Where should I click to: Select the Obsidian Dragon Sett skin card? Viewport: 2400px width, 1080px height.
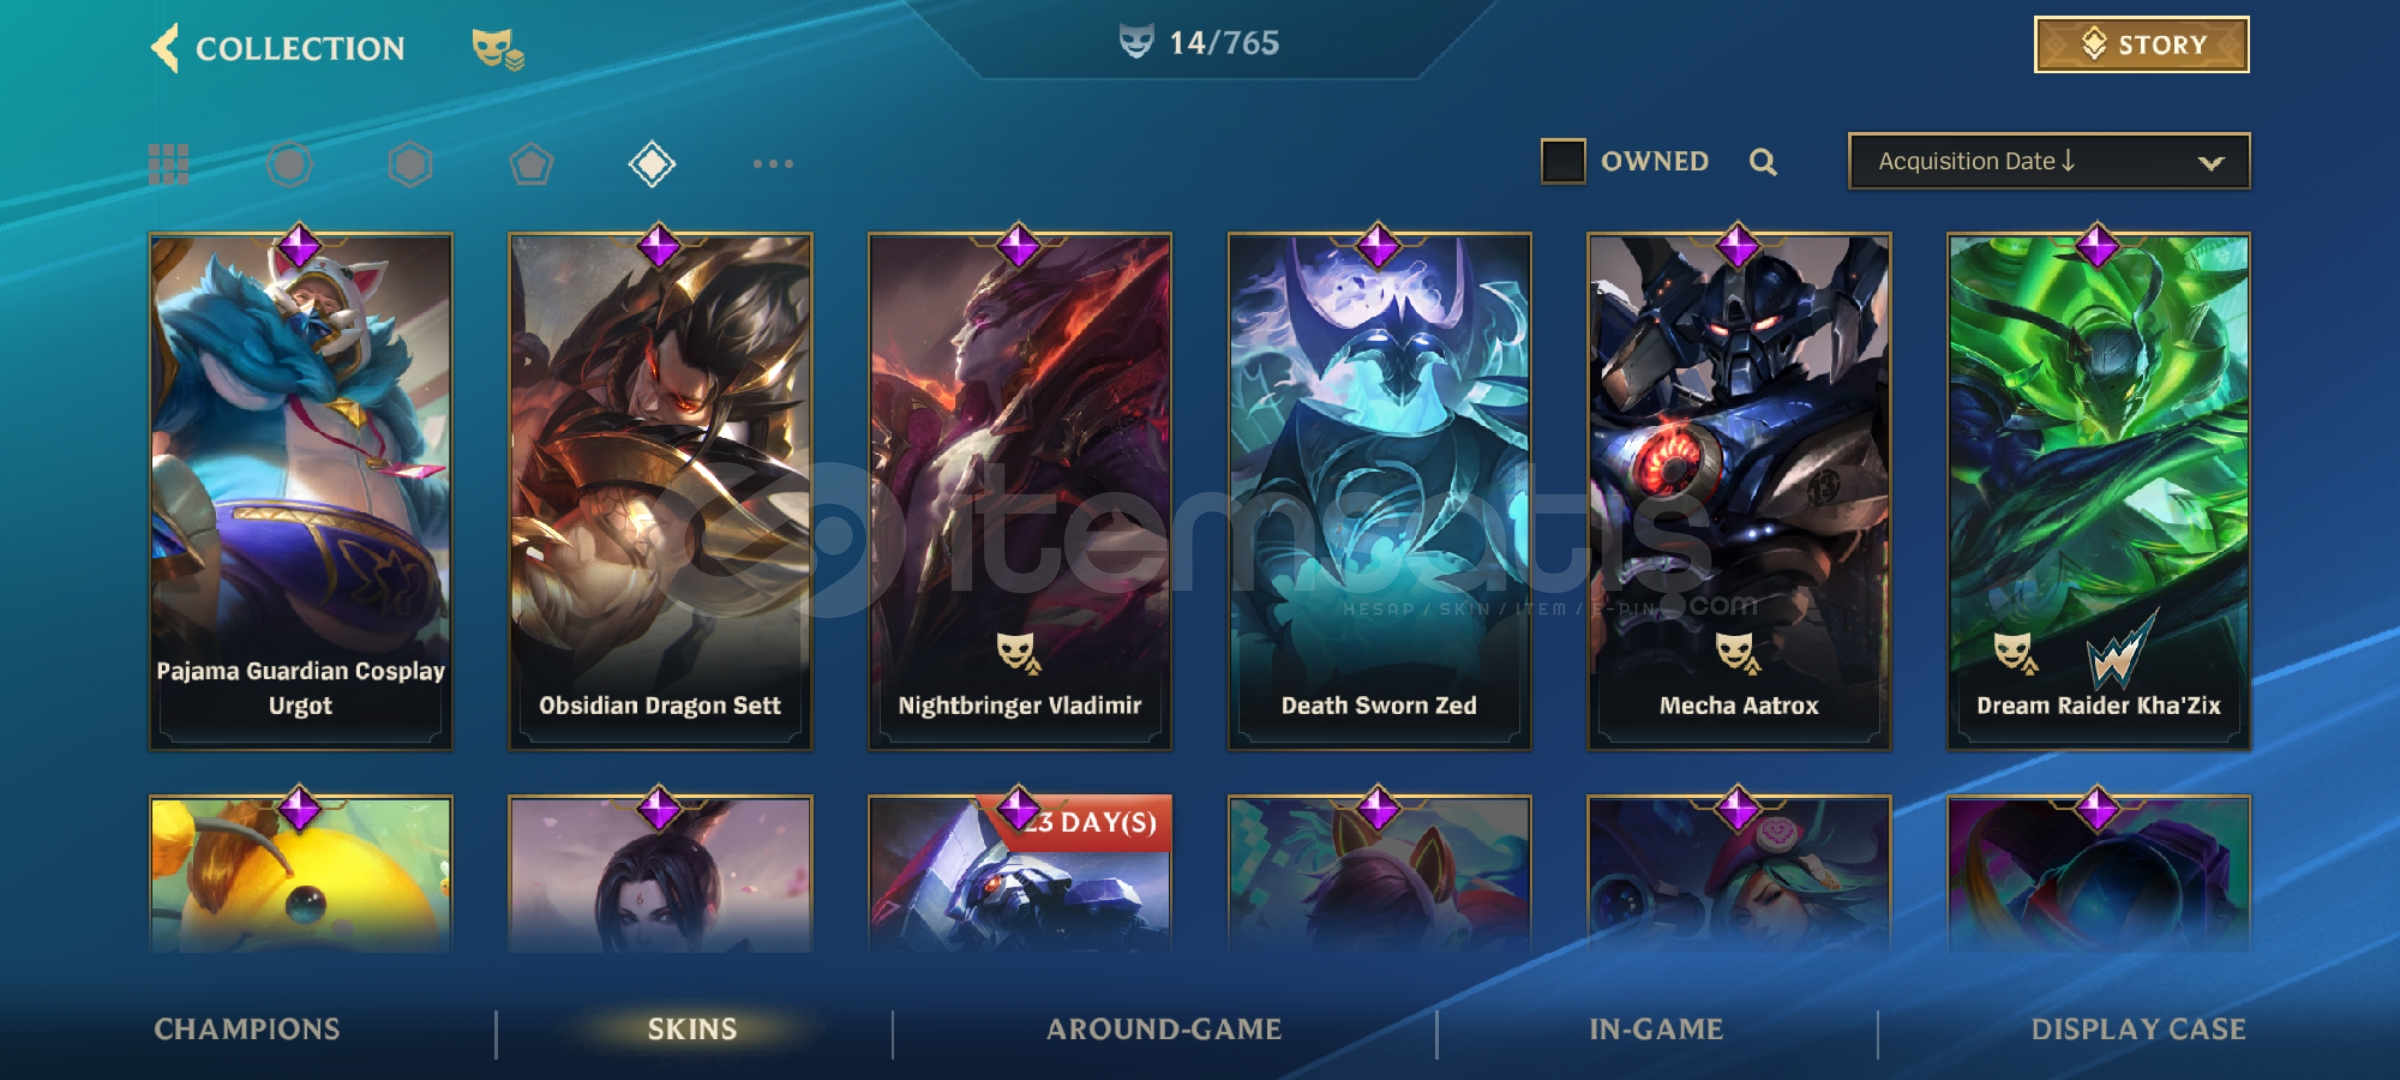(x=660, y=490)
